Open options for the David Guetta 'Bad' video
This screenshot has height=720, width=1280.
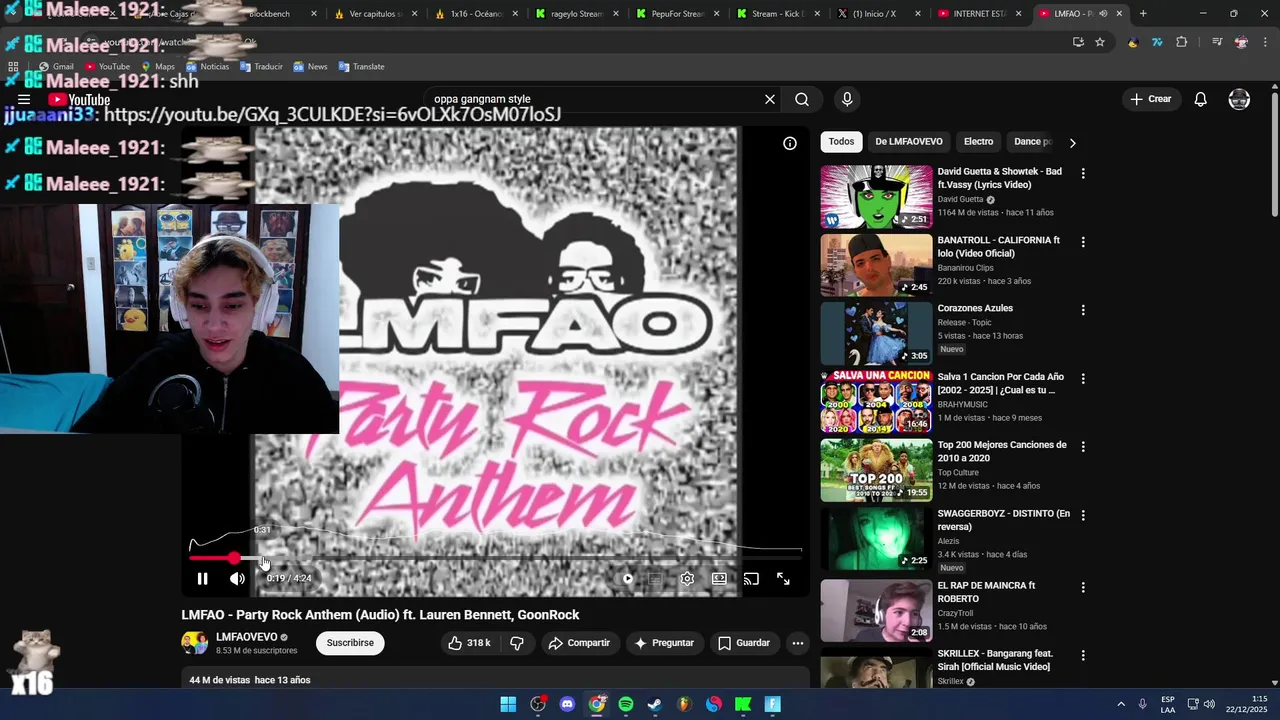[x=1082, y=174]
